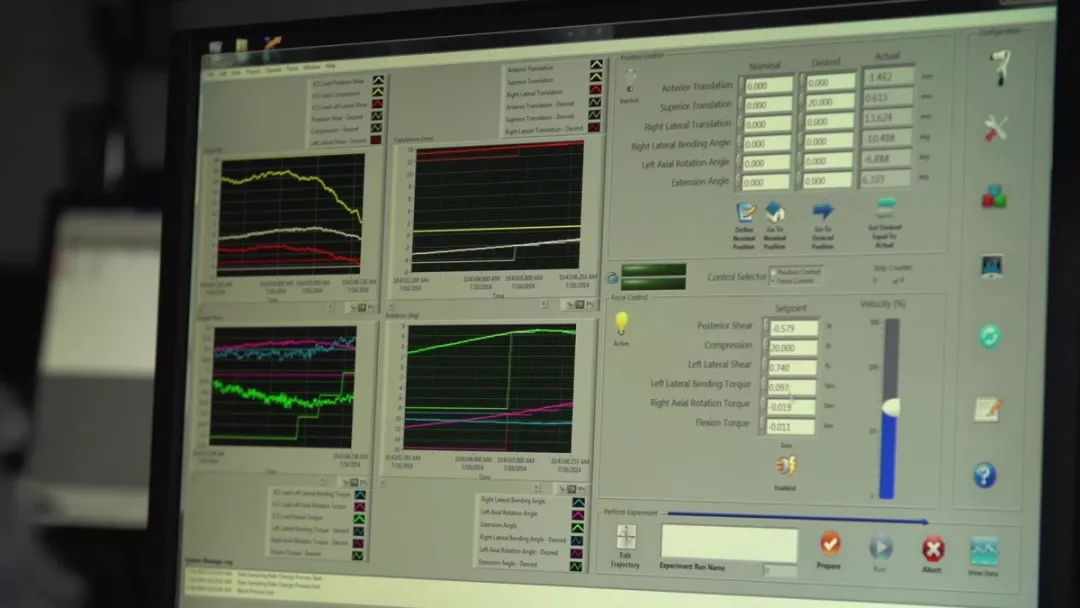1080x608 pixels.
Task: Click the Go To Desired Position arrow
Action: 822,211
